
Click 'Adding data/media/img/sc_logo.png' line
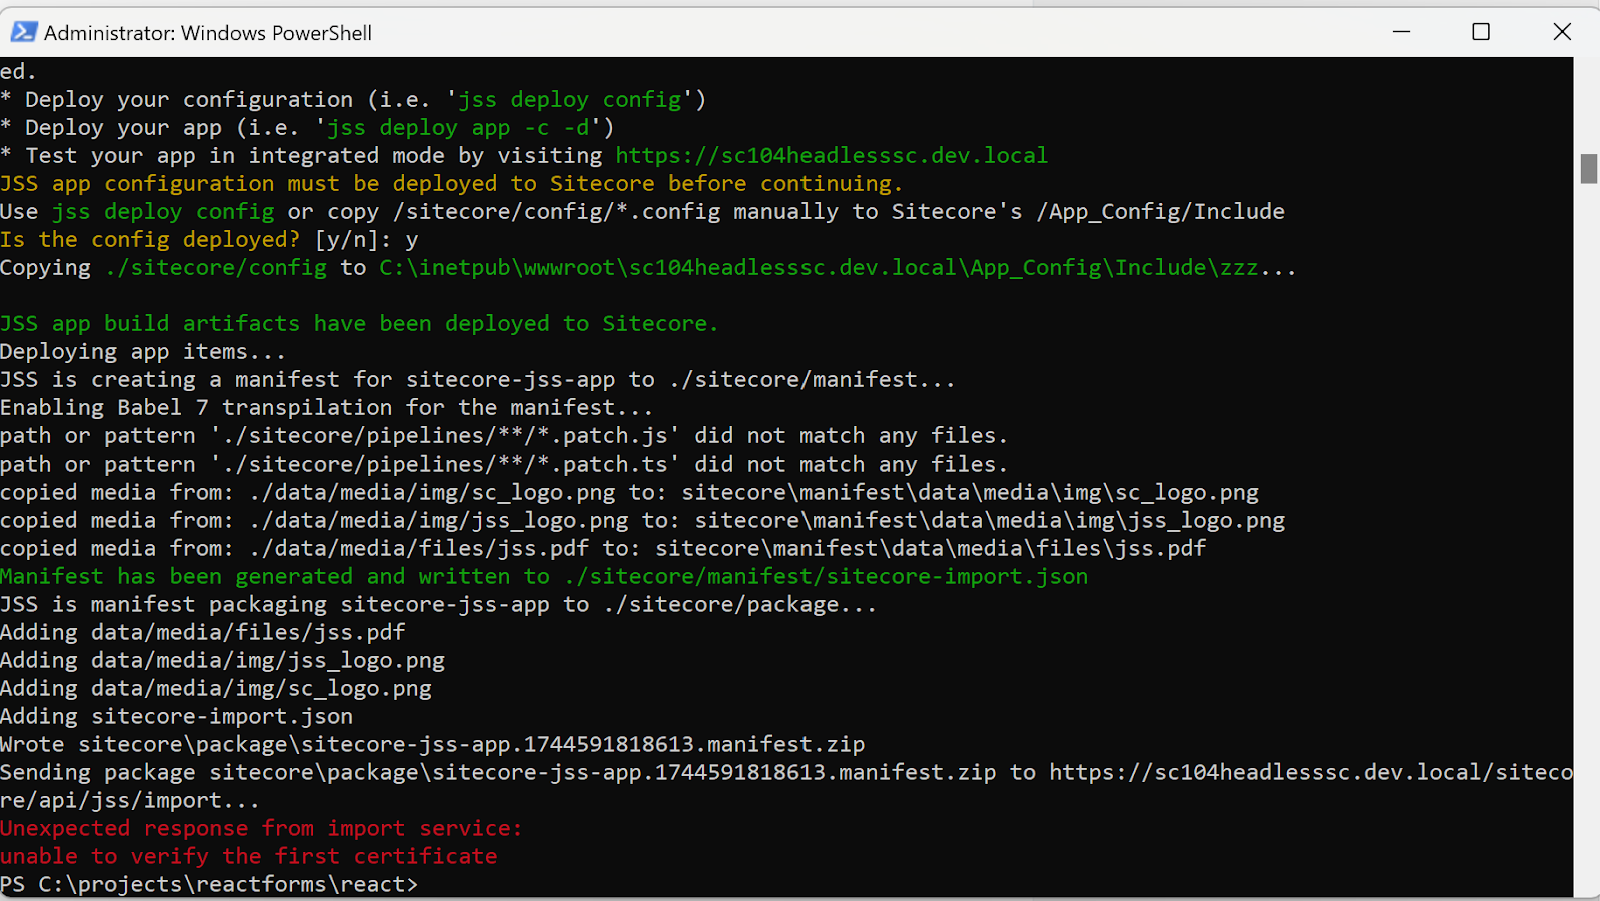(x=216, y=689)
